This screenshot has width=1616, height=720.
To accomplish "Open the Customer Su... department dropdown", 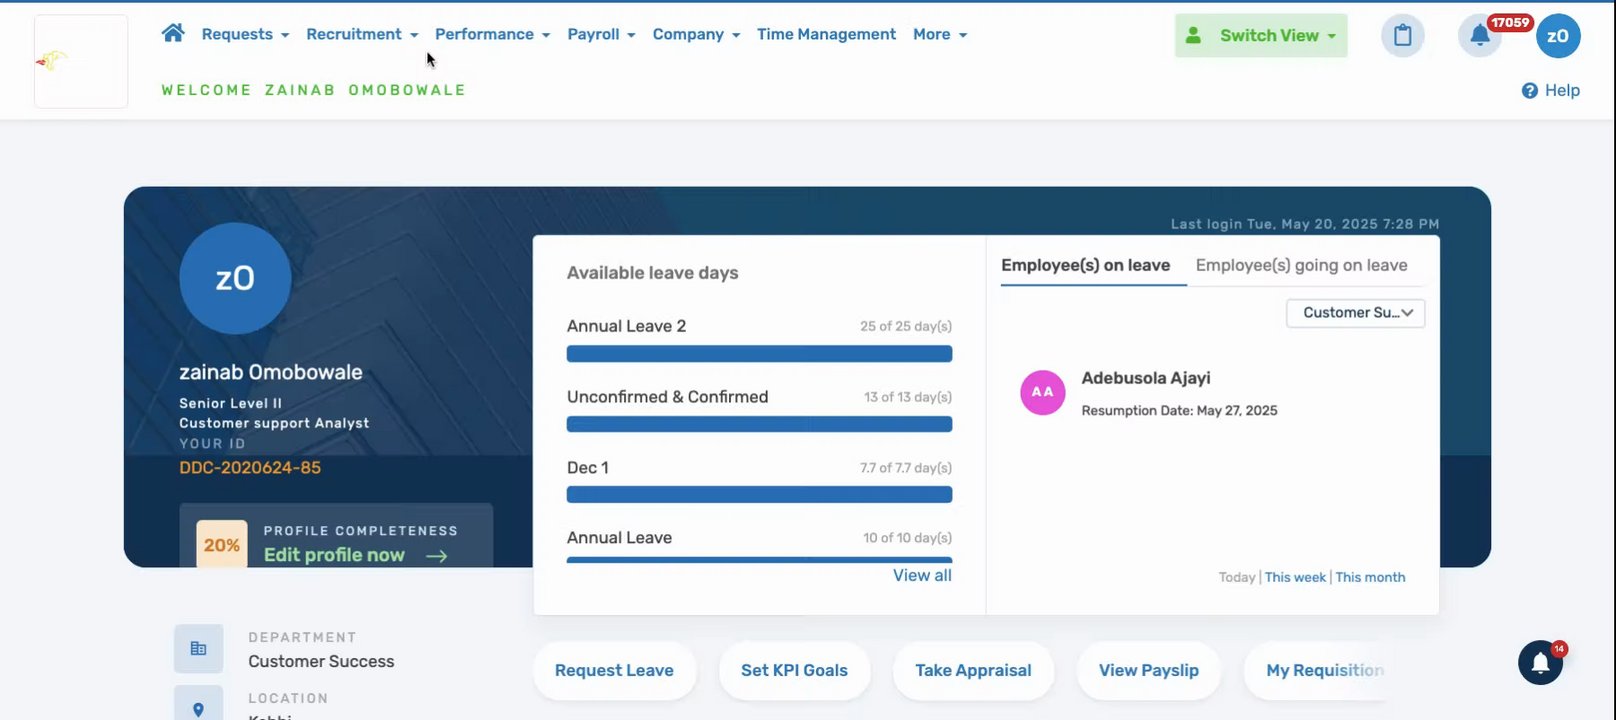I will 1355,313.
